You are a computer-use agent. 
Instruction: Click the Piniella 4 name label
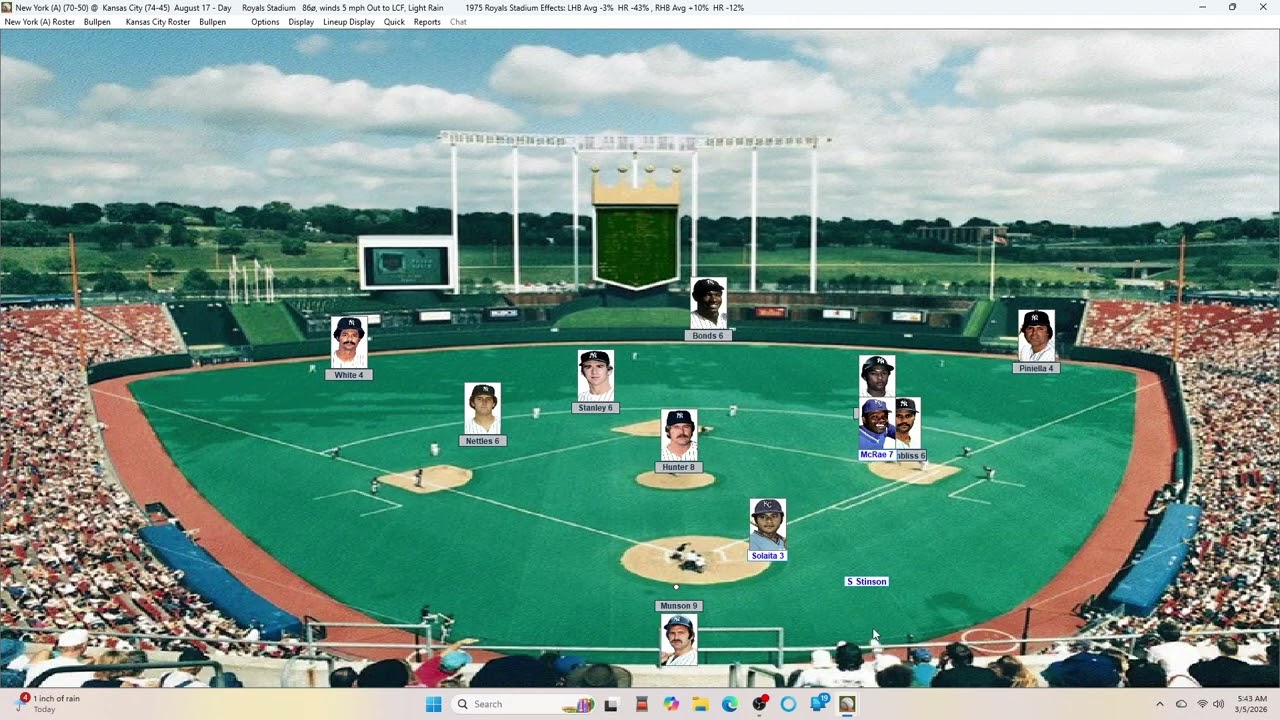click(1036, 368)
